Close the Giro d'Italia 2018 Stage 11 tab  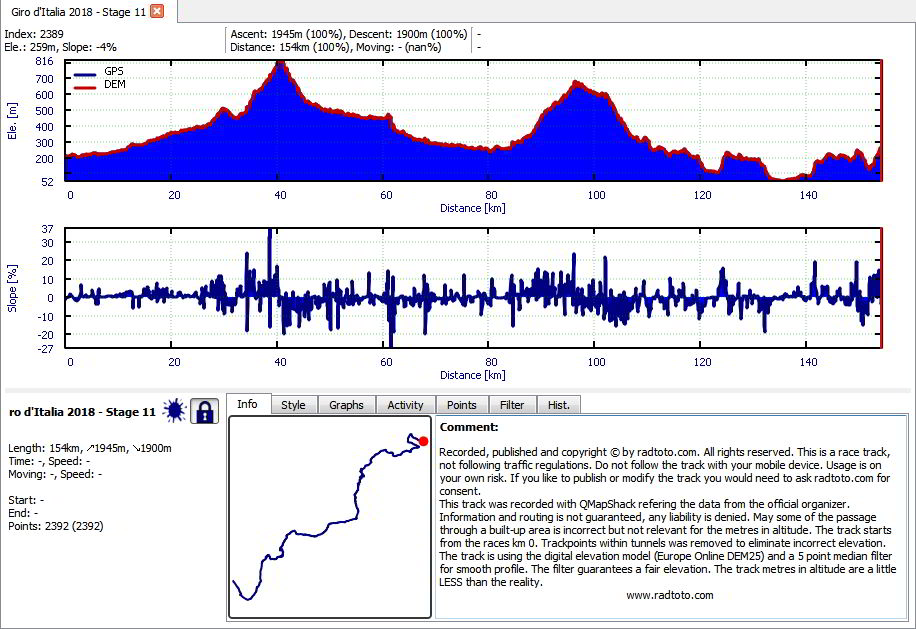point(157,11)
